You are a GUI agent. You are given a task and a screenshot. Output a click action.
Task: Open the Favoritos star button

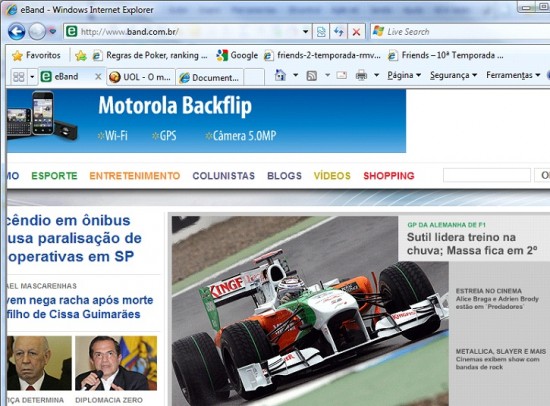tap(36, 55)
